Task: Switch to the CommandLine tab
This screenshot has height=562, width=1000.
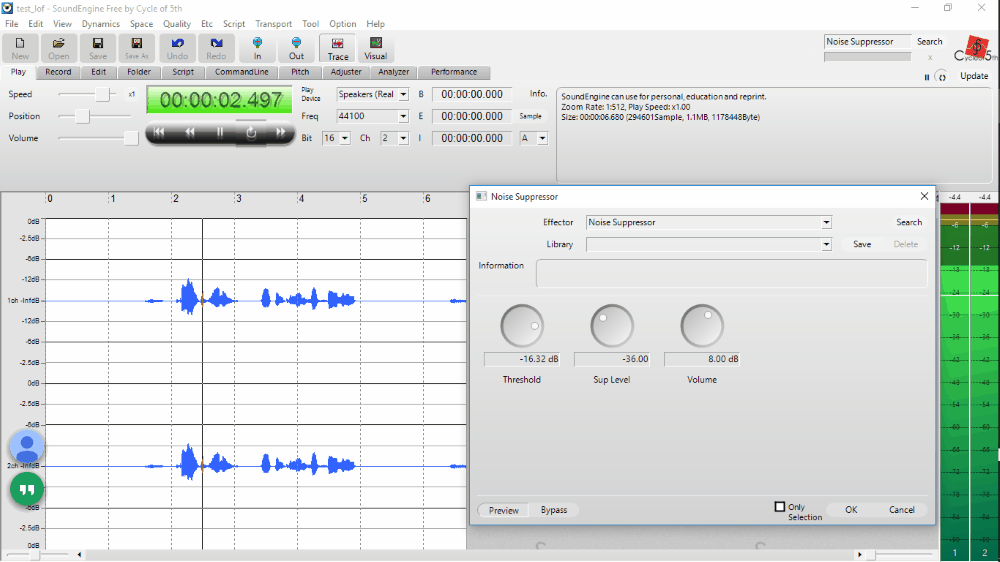Action: pyautogui.click(x=241, y=72)
